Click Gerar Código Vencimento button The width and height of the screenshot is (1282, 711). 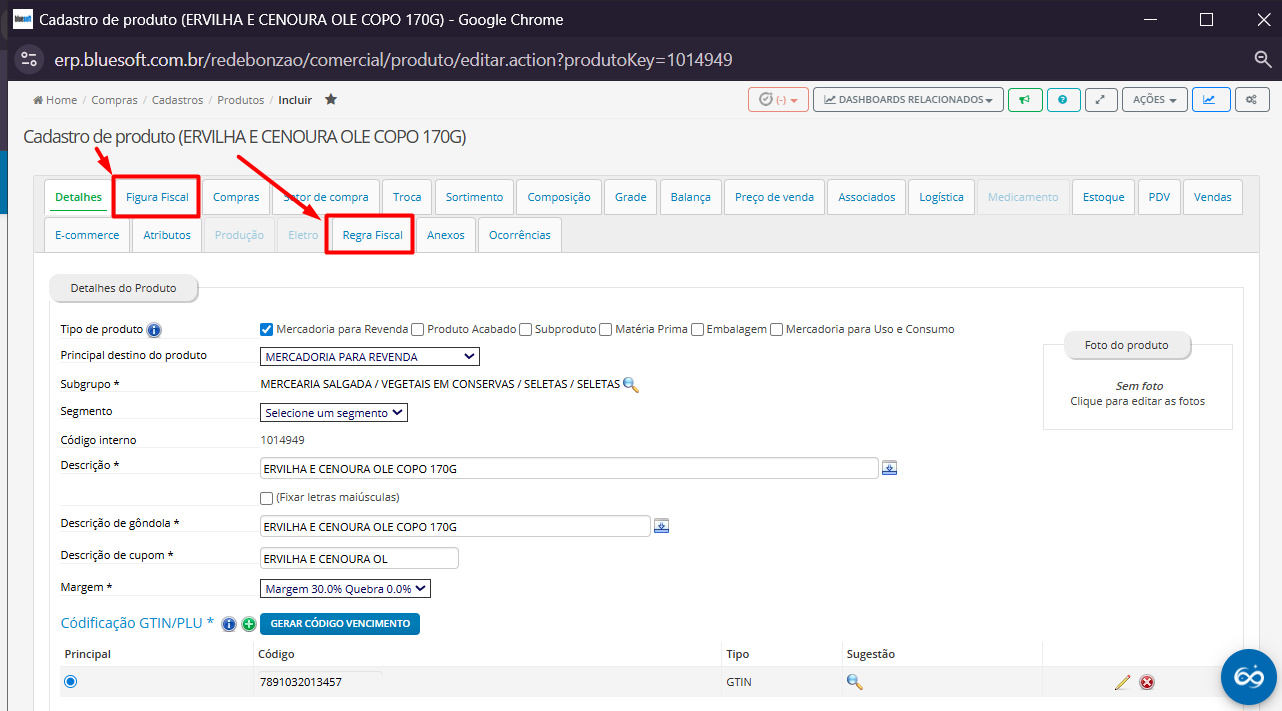coord(340,624)
